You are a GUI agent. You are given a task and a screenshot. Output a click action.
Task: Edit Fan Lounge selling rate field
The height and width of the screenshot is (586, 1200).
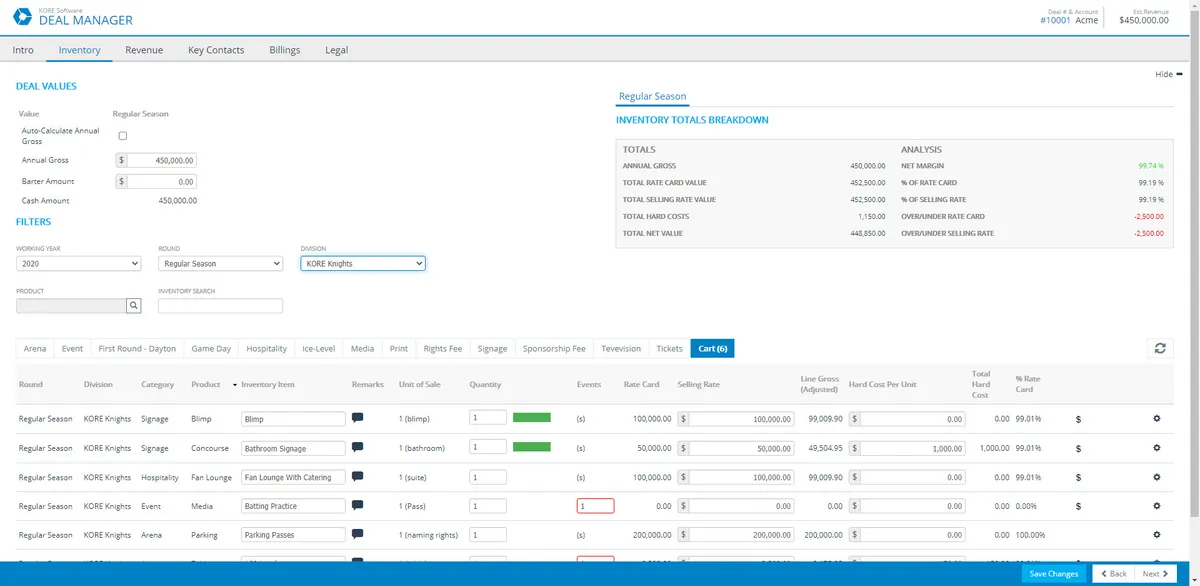tap(742, 478)
